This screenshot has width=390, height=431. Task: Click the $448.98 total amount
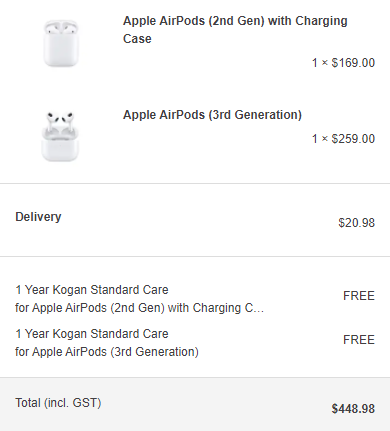click(353, 409)
